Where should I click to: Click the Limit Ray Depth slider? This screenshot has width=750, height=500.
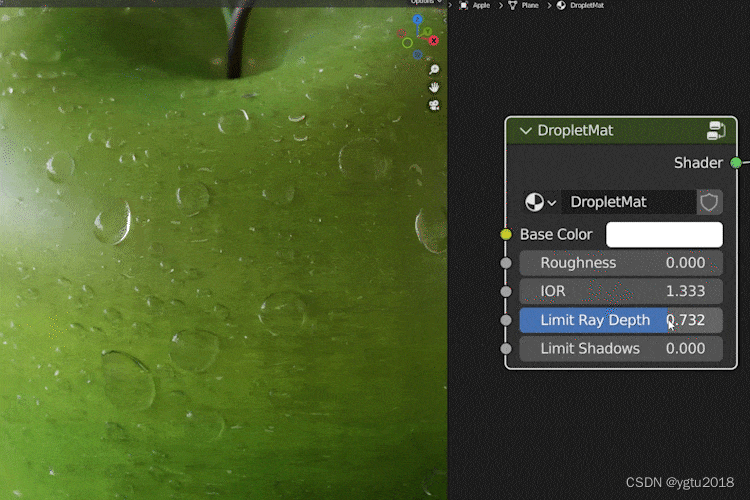(x=621, y=320)
